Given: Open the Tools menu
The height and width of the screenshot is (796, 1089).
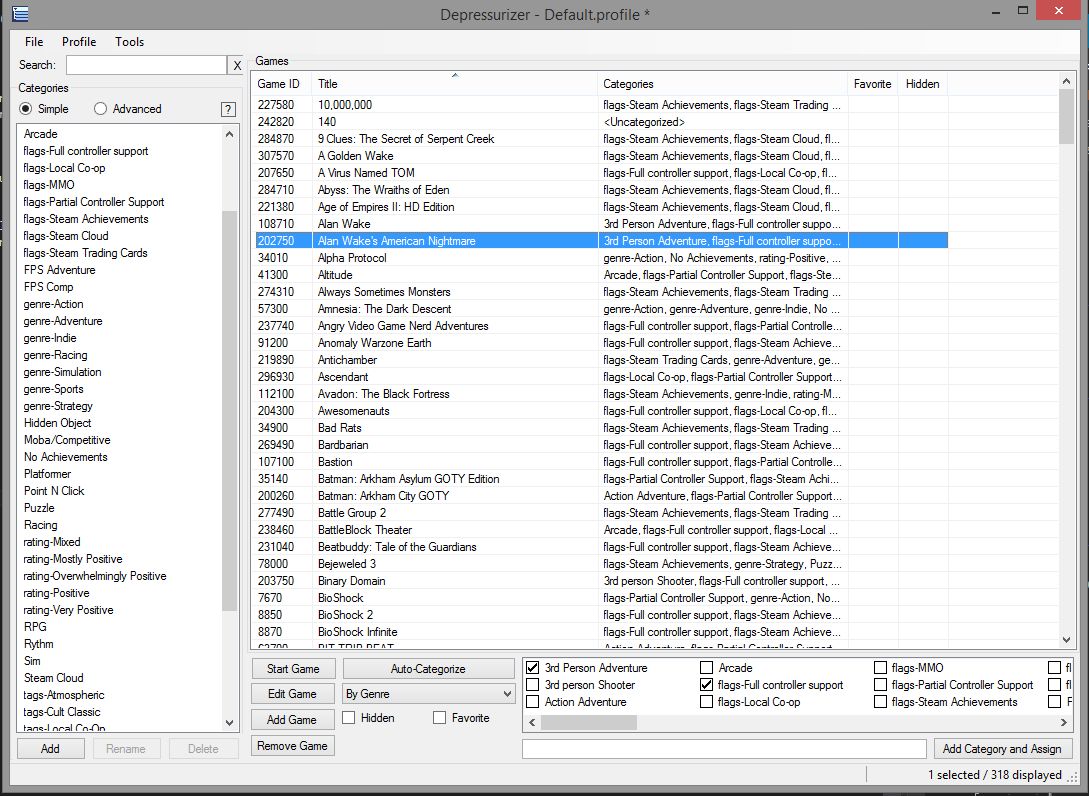Looking at the screenshot, I should click(128, 41).
